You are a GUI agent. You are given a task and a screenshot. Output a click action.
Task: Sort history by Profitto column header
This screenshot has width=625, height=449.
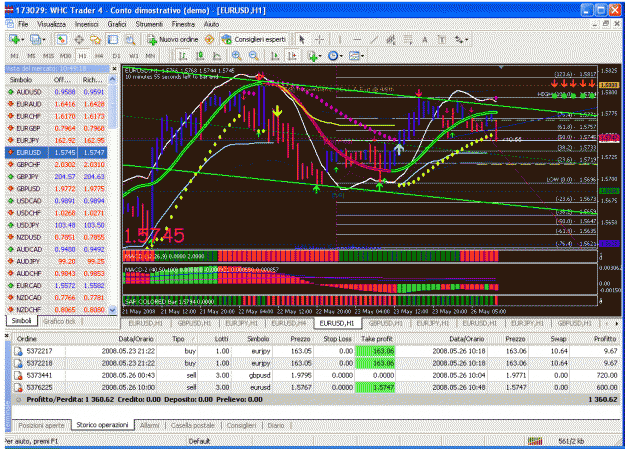(605, 339)
